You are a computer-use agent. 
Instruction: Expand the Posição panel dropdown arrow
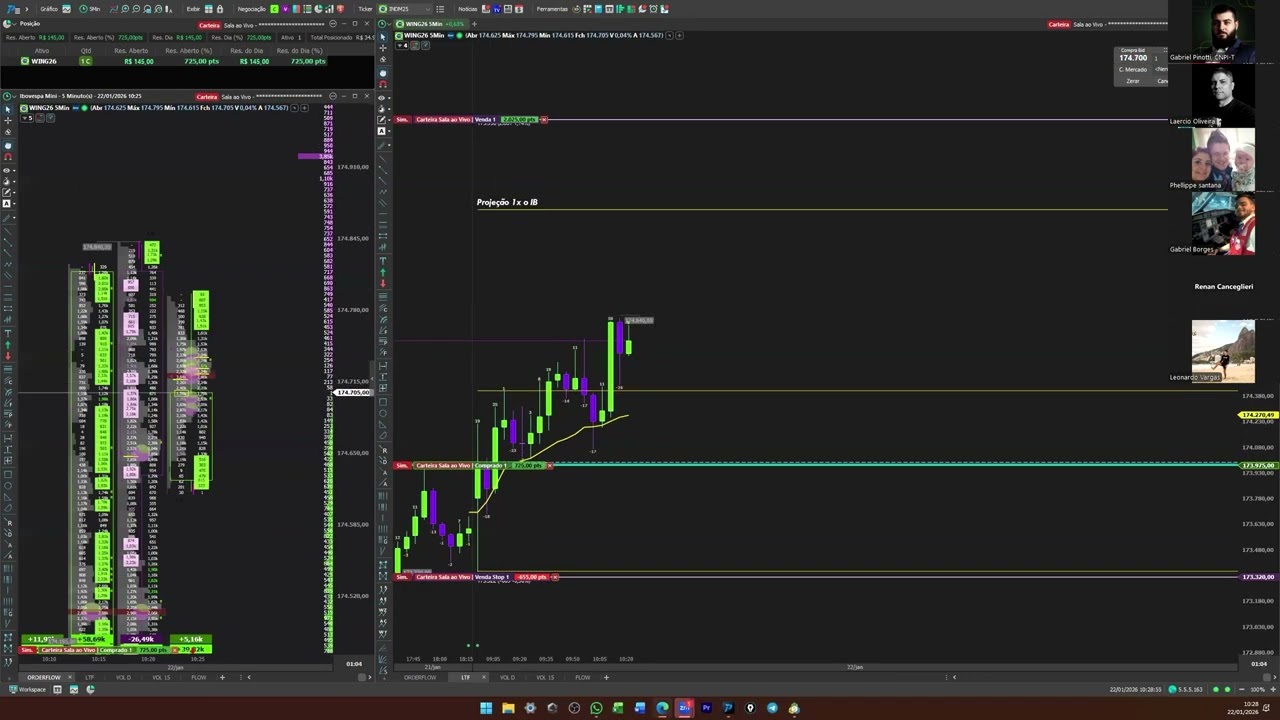point(15,24)
